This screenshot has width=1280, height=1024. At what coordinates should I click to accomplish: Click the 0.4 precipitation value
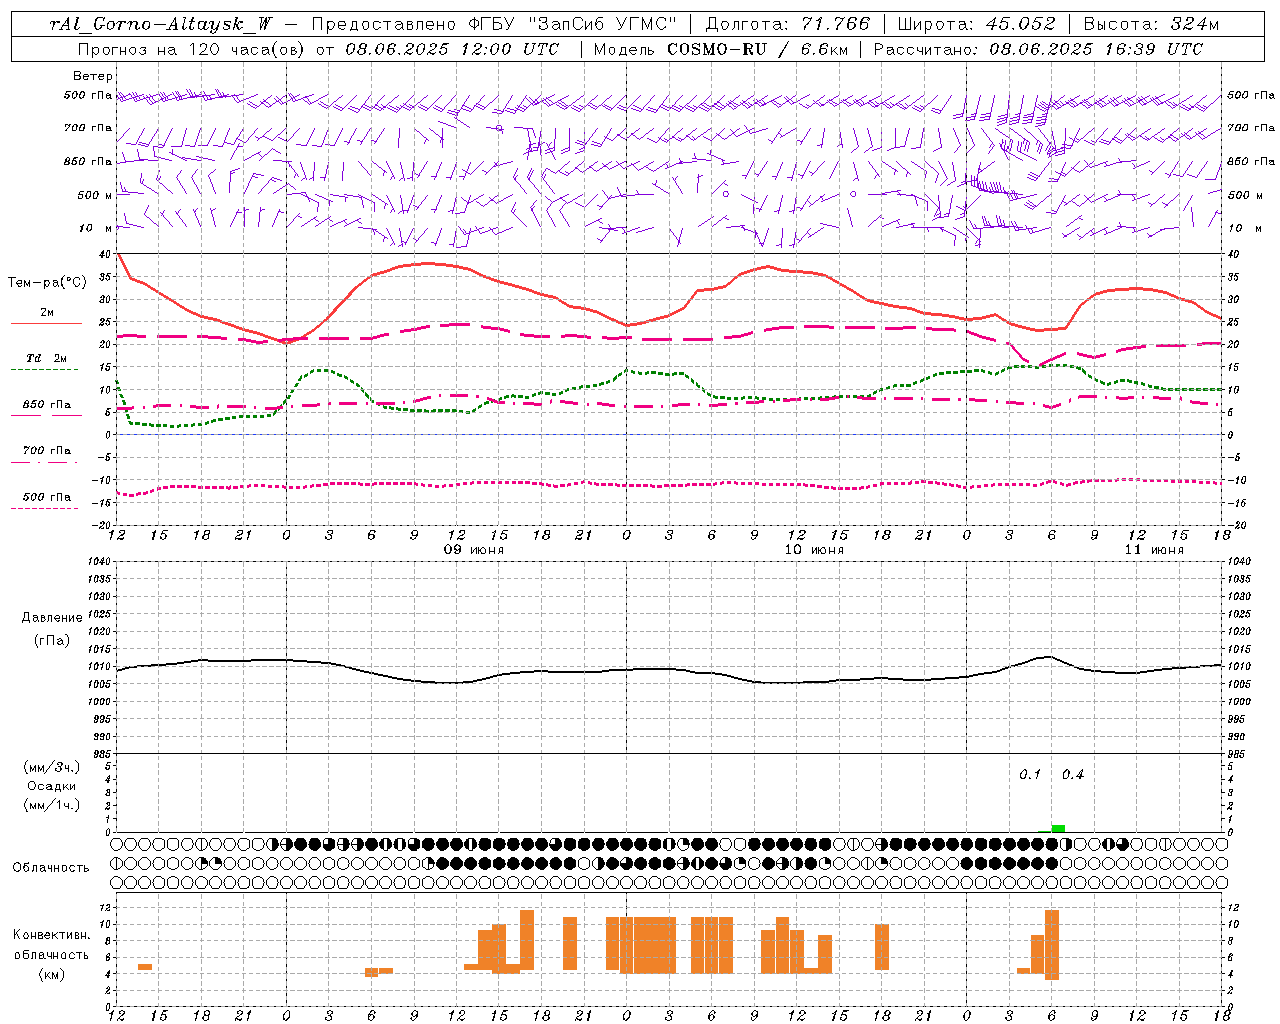[x=1073, y=775]
